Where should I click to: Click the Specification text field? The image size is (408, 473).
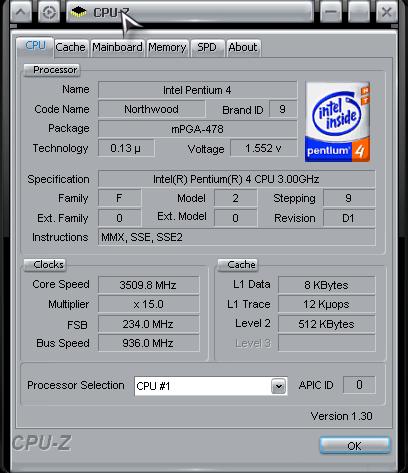tap(237, 179)
